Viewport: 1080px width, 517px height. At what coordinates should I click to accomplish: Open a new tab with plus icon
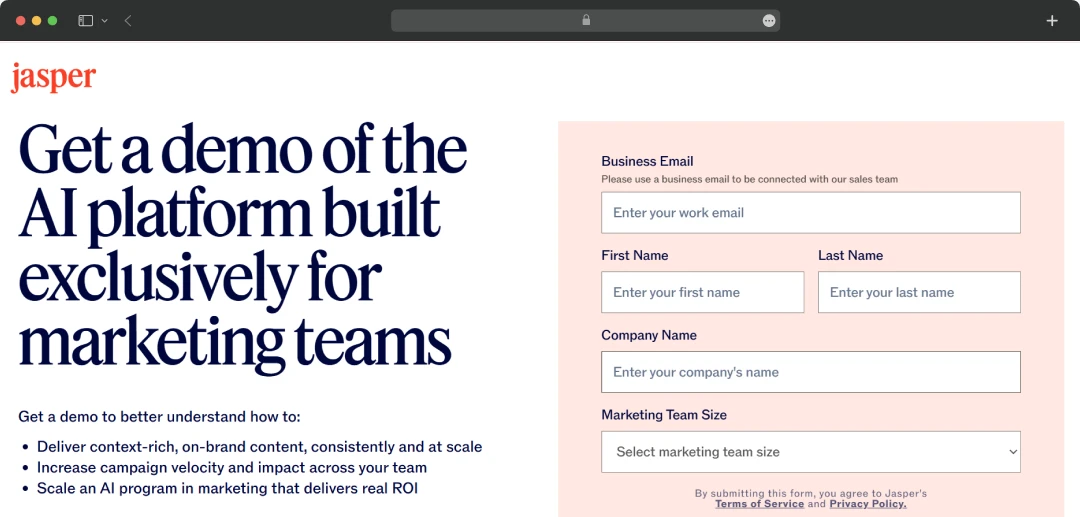1052,21
